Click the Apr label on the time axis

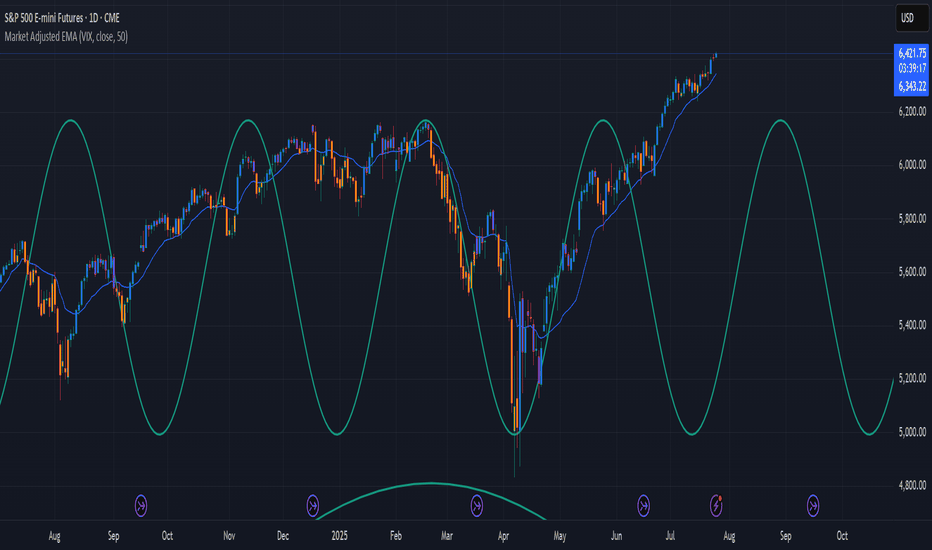pos(503,536)
